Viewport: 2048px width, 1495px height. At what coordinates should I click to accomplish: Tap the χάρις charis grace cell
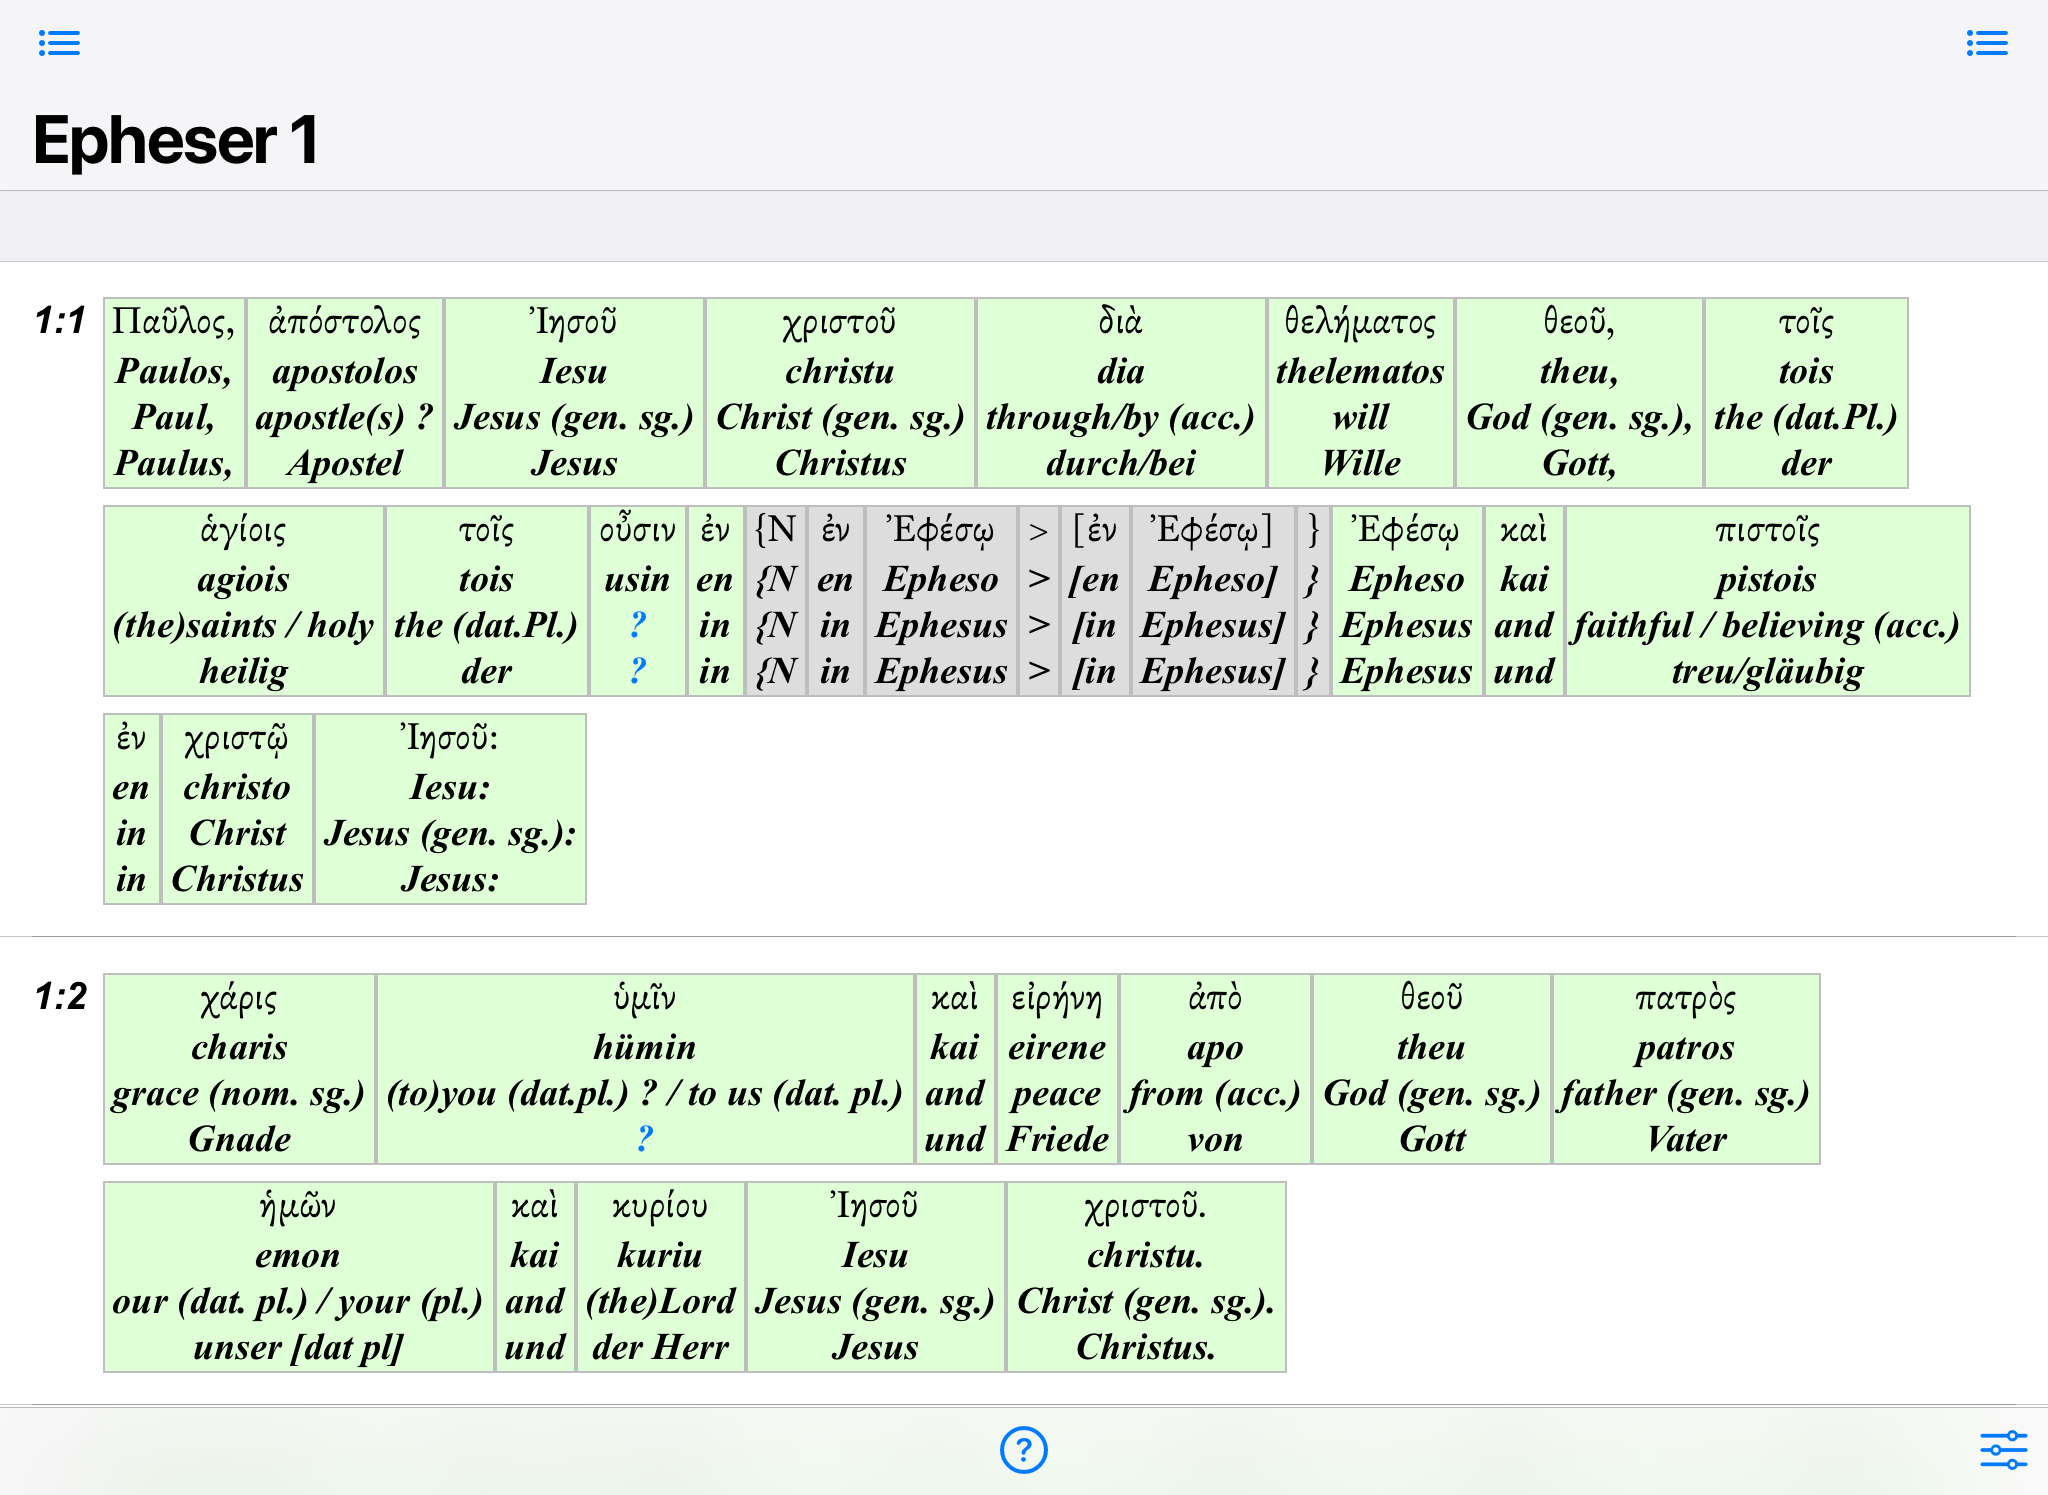pyautogui.click(x=239, y=1069)
